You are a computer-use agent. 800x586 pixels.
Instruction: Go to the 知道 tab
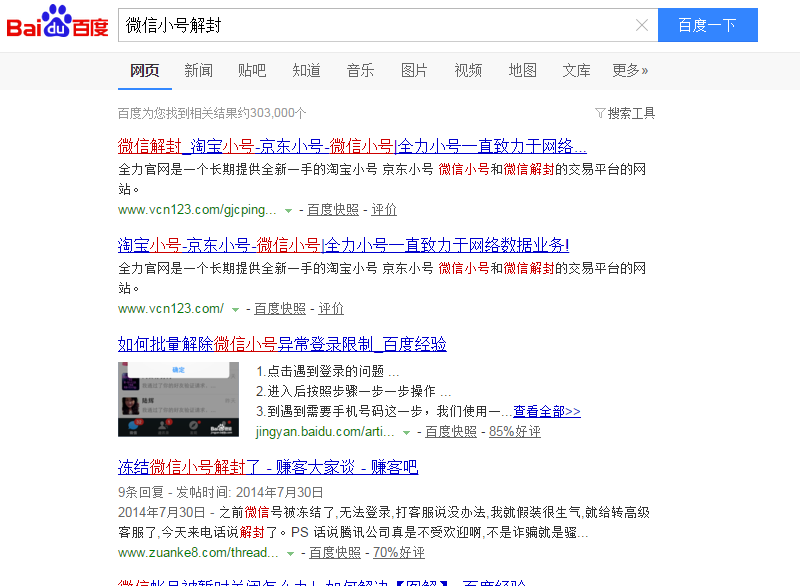306,70
